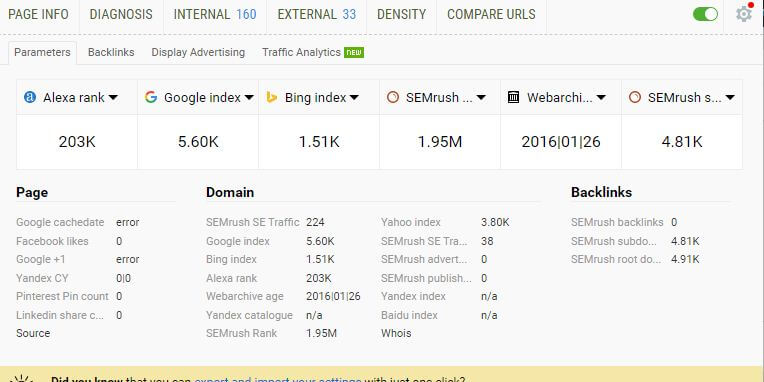
Task: Click the 1.95M SEMrush rank value card
Action: tap(440, 142)
